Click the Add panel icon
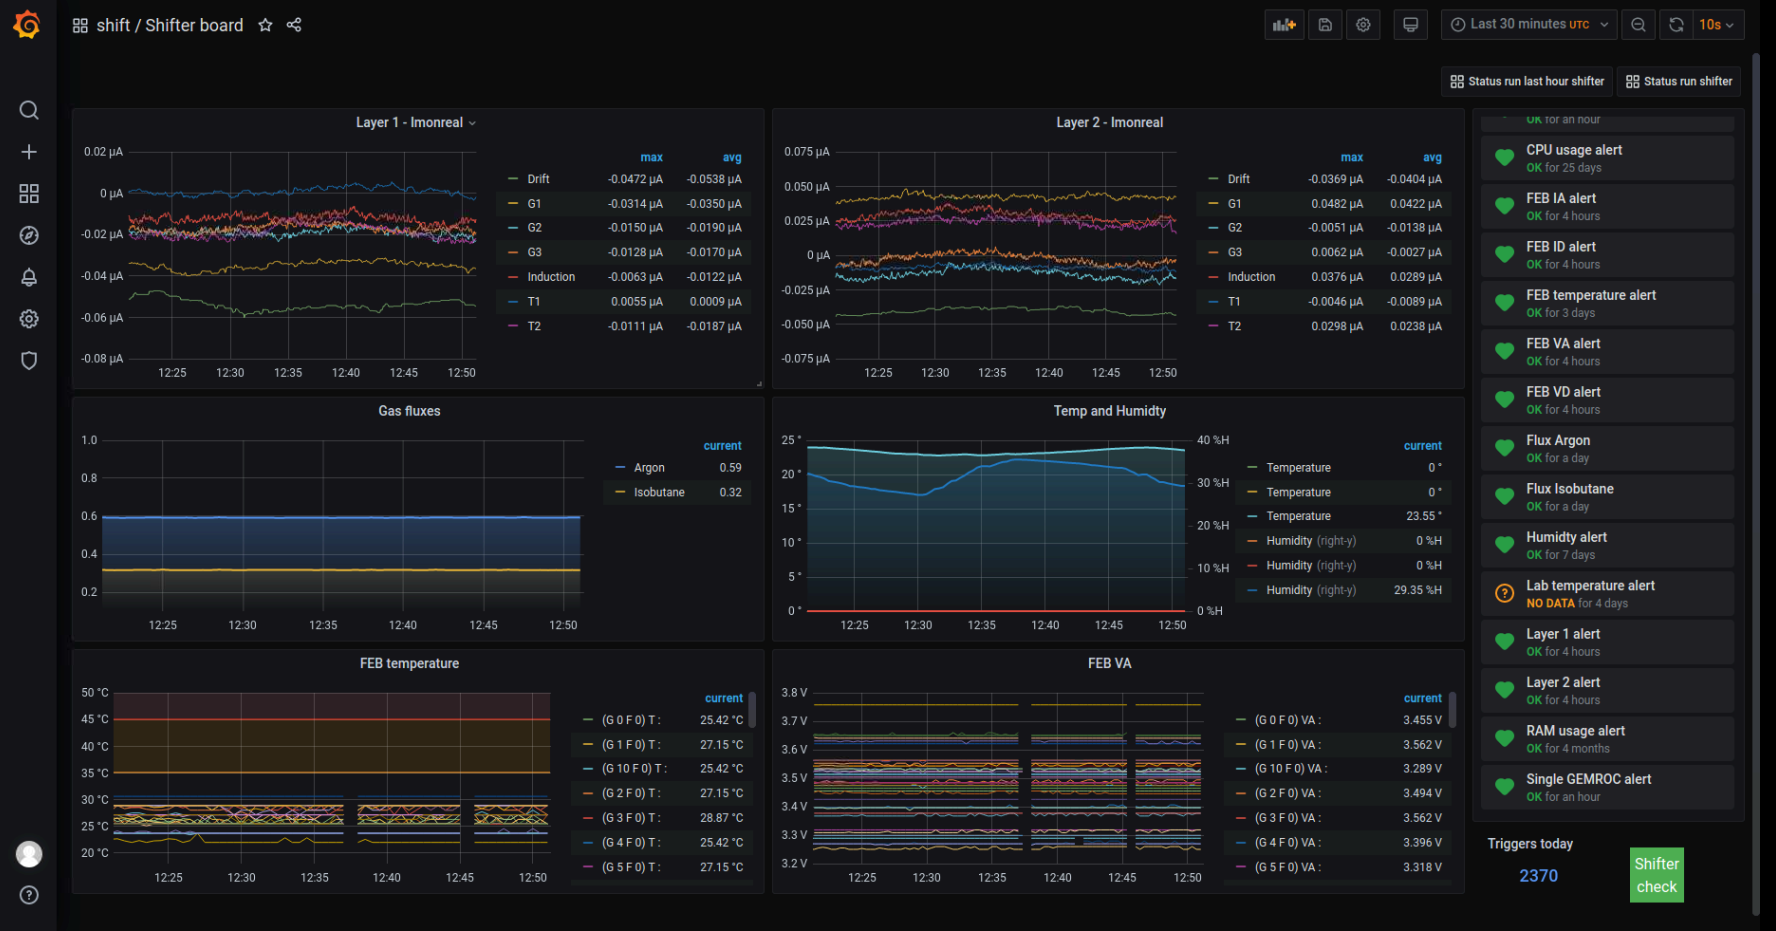This screenshot has height=931, width=1776. click(x=1284, y=25)
